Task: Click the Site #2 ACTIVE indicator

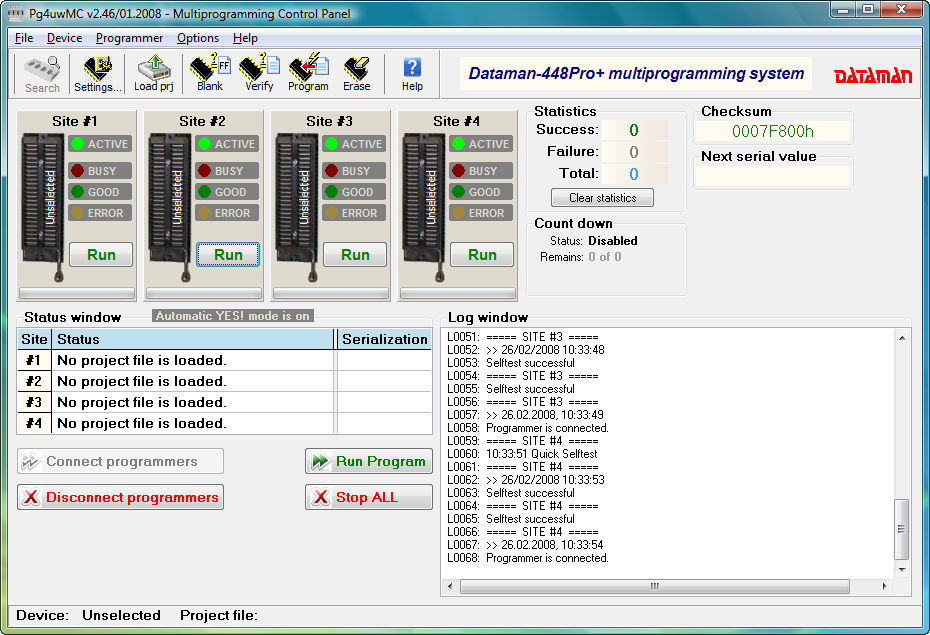Action: pyautogui.click(x=226, y=144)
